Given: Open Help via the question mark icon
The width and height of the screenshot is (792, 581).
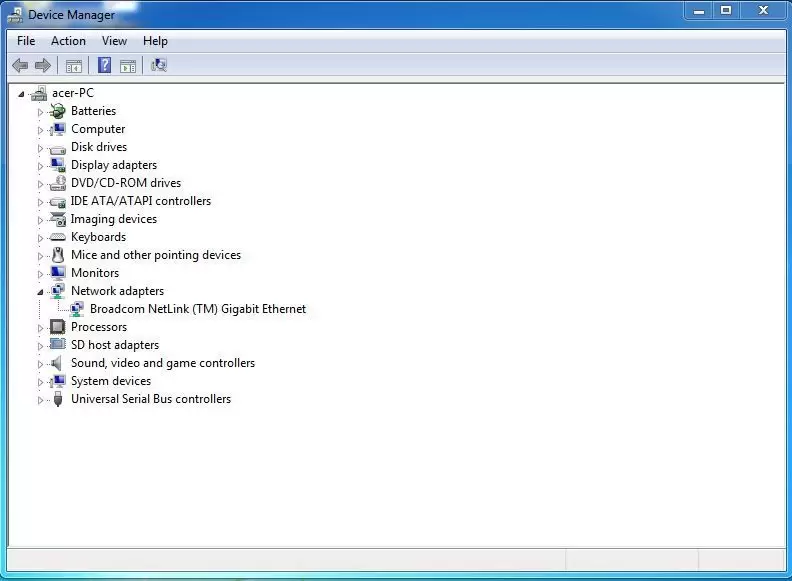Looking at the screenshot, I should click(x=104, y=65).
